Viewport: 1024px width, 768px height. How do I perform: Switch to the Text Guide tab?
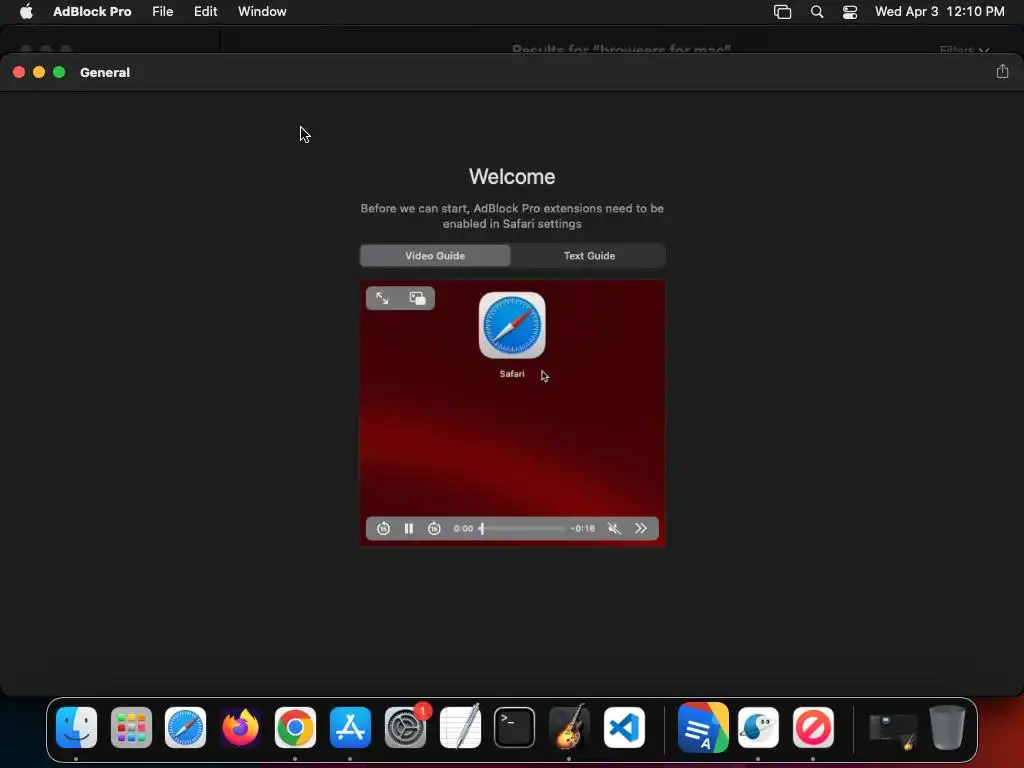589,256
